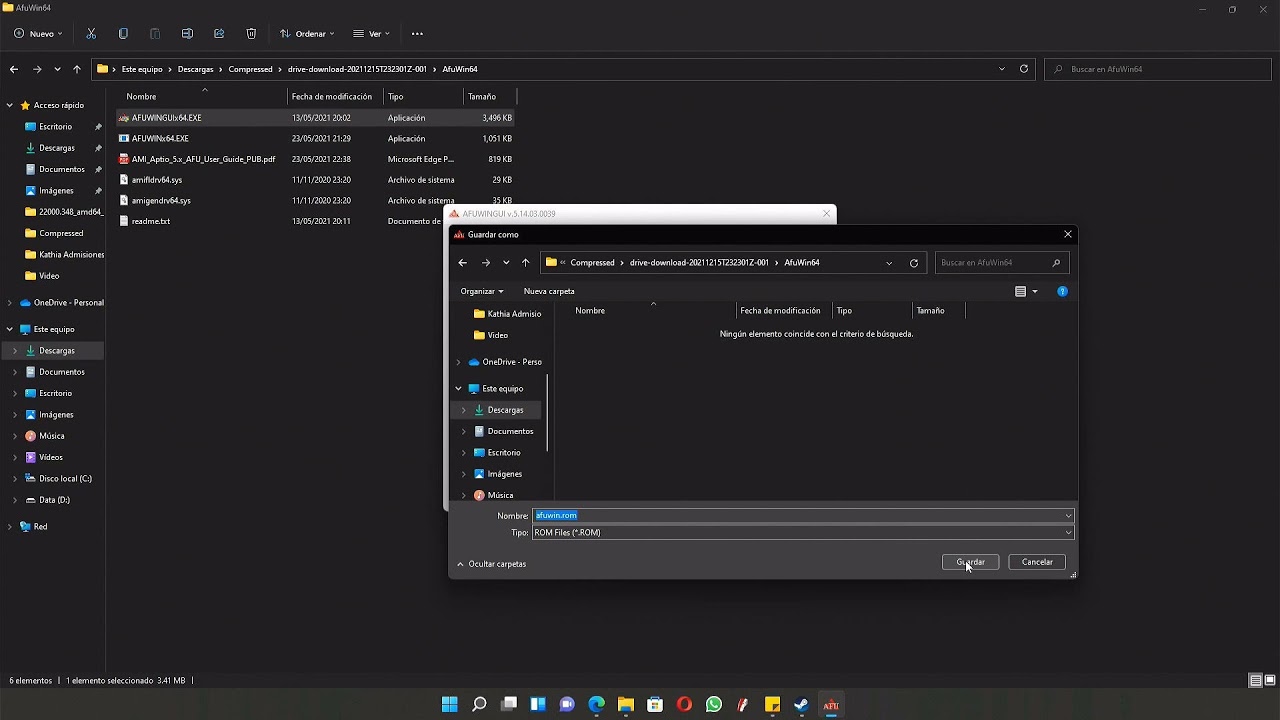The width and height of the screenshot is (1280, 720).
Task: Open the dialog's view options dropdown
Action: click(1034, 291)
